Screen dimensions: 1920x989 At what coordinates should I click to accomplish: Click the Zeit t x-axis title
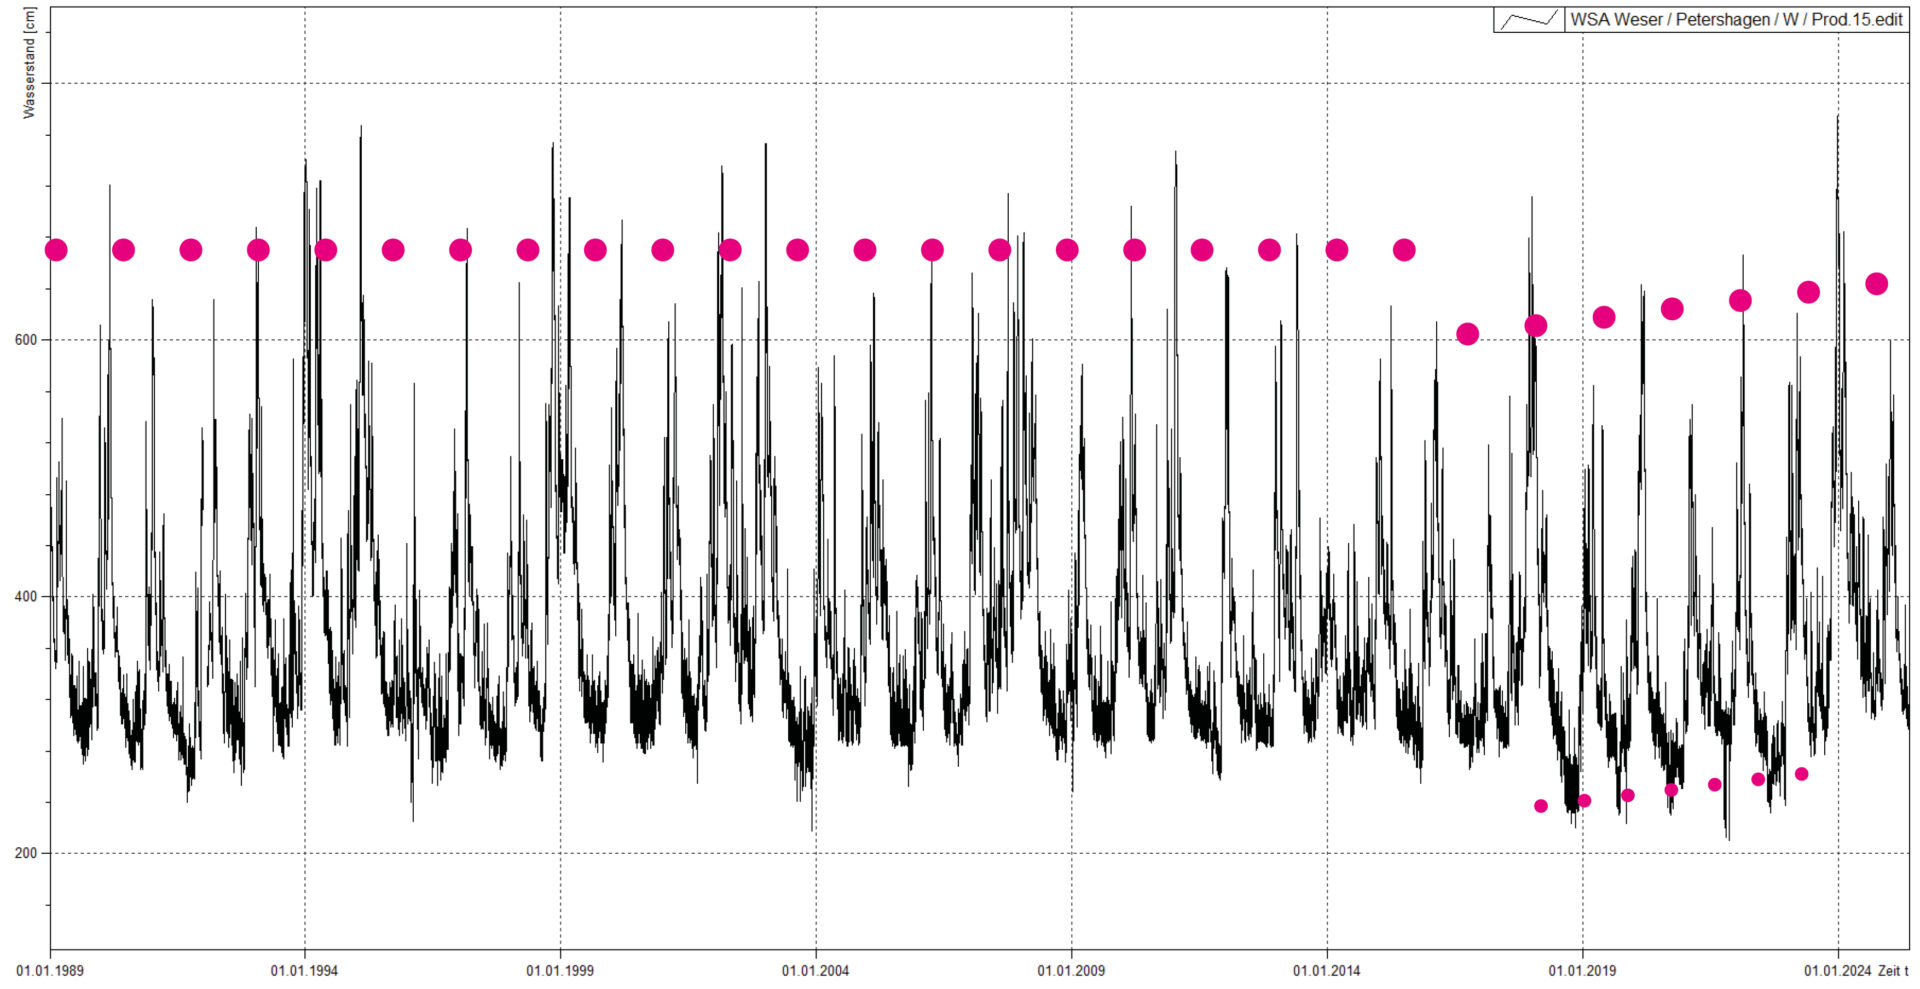point(1893,971)
